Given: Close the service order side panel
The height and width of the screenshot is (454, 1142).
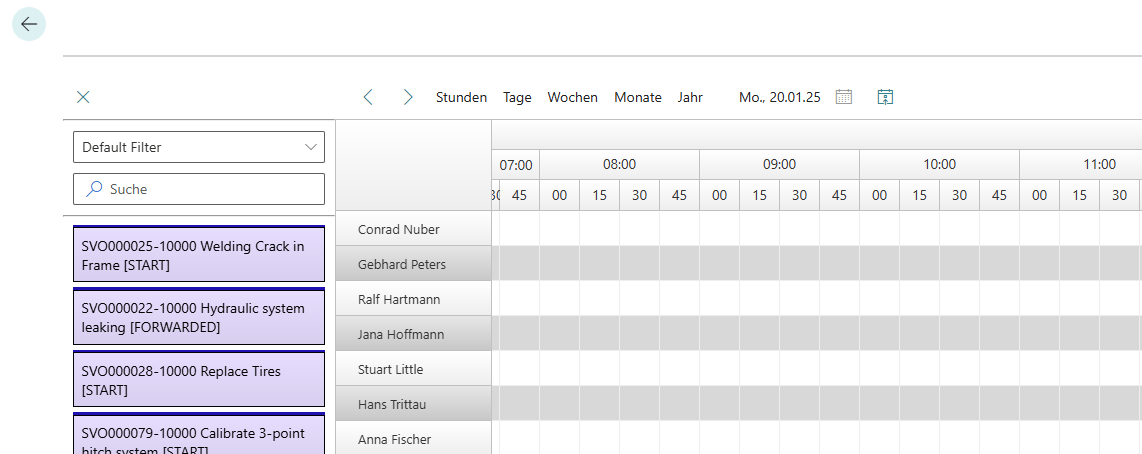Looking at the screenshot, I should [x=83, y=97].
